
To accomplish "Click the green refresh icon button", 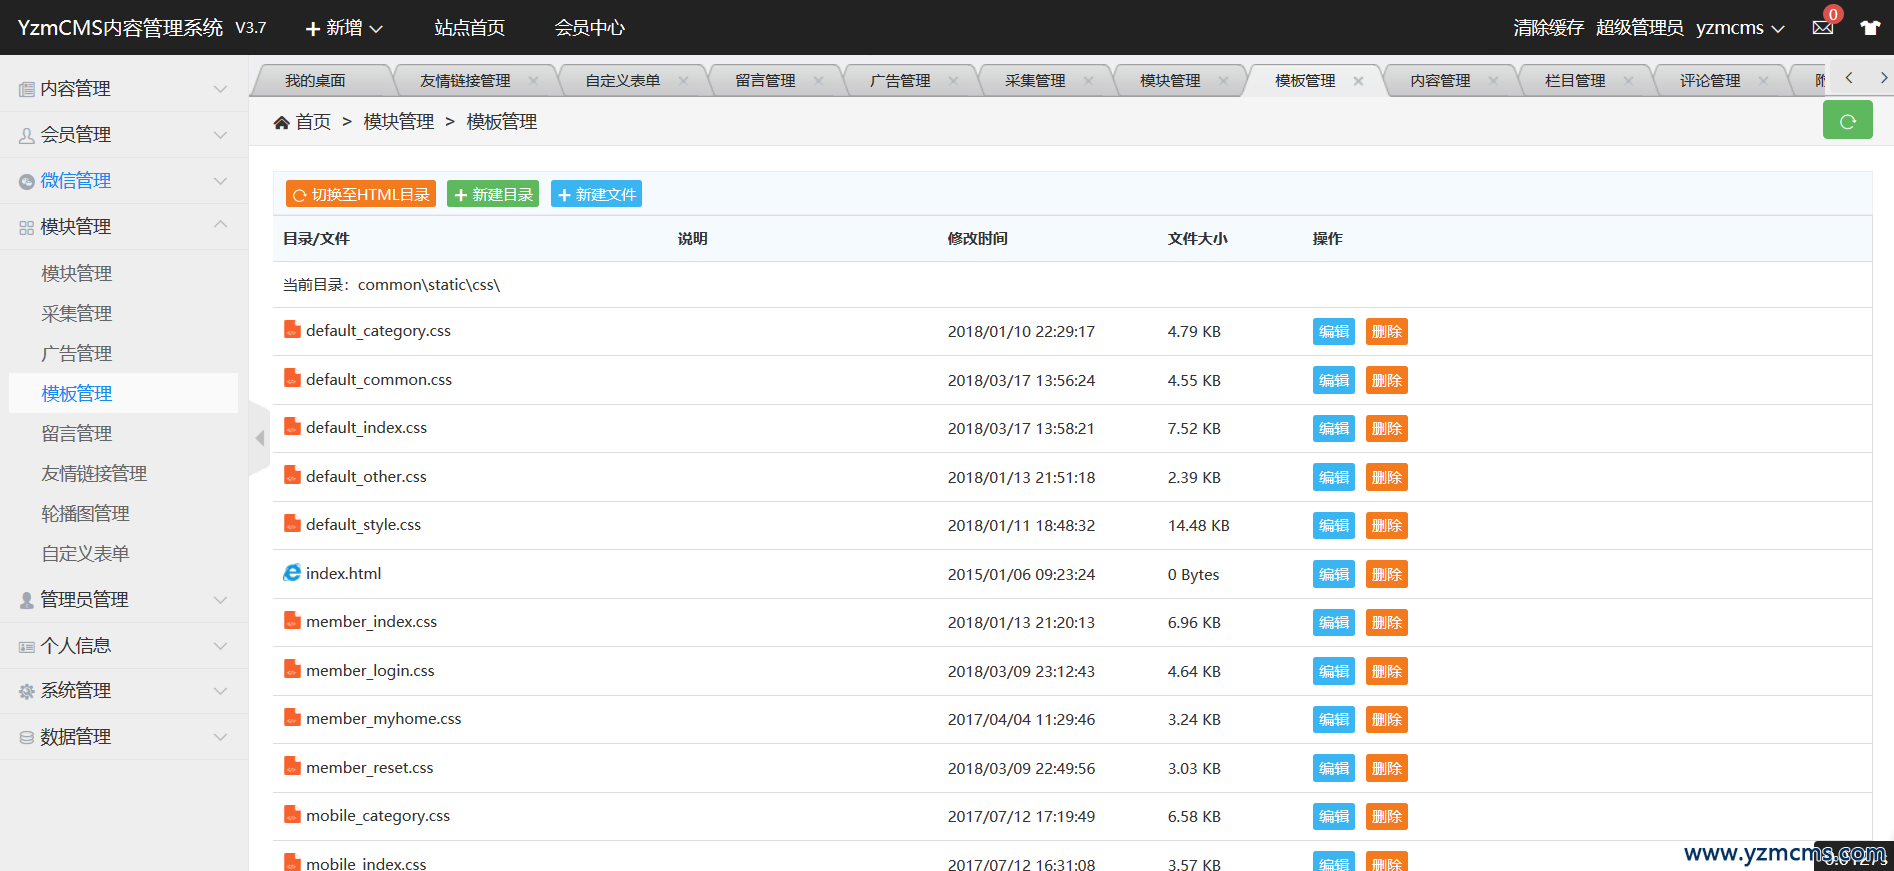I will pos(1847,121).
